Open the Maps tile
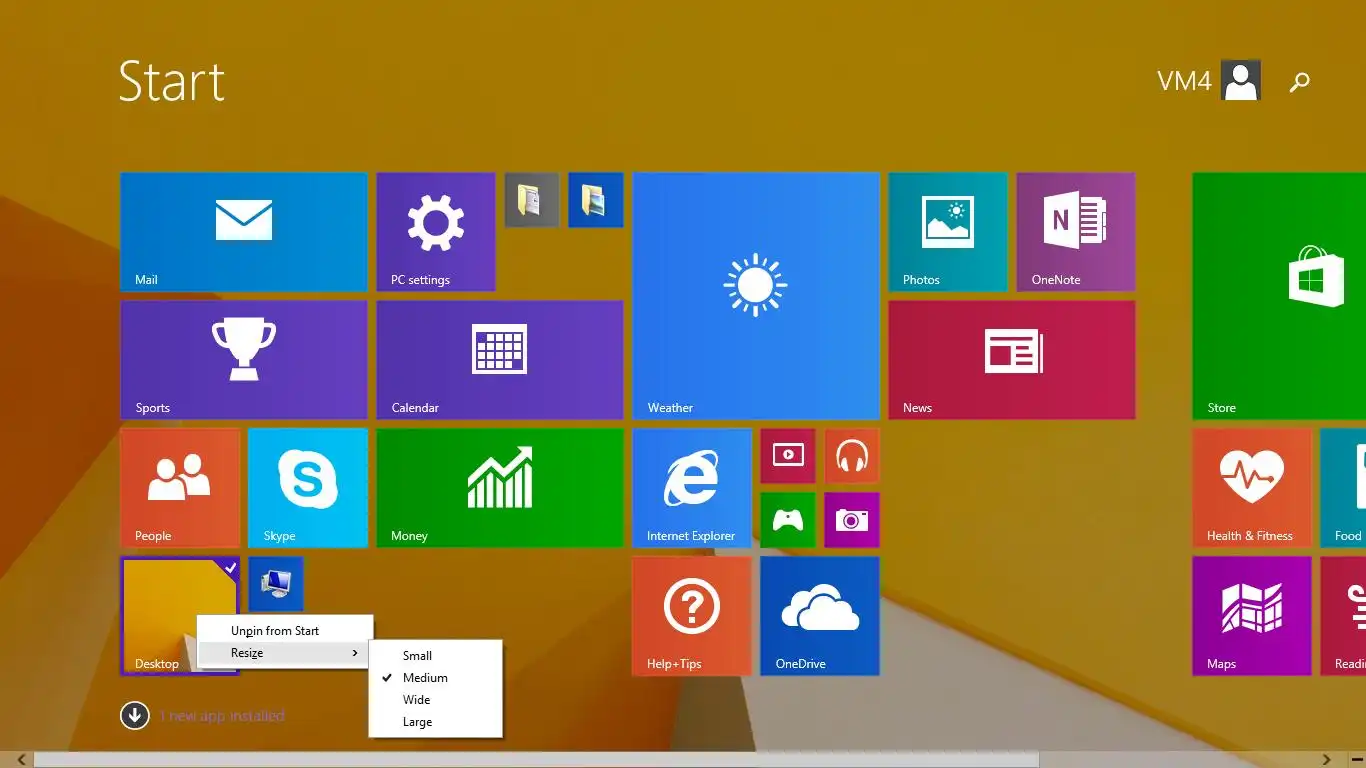This screenshot has height=768, width=1366. 1252,616
